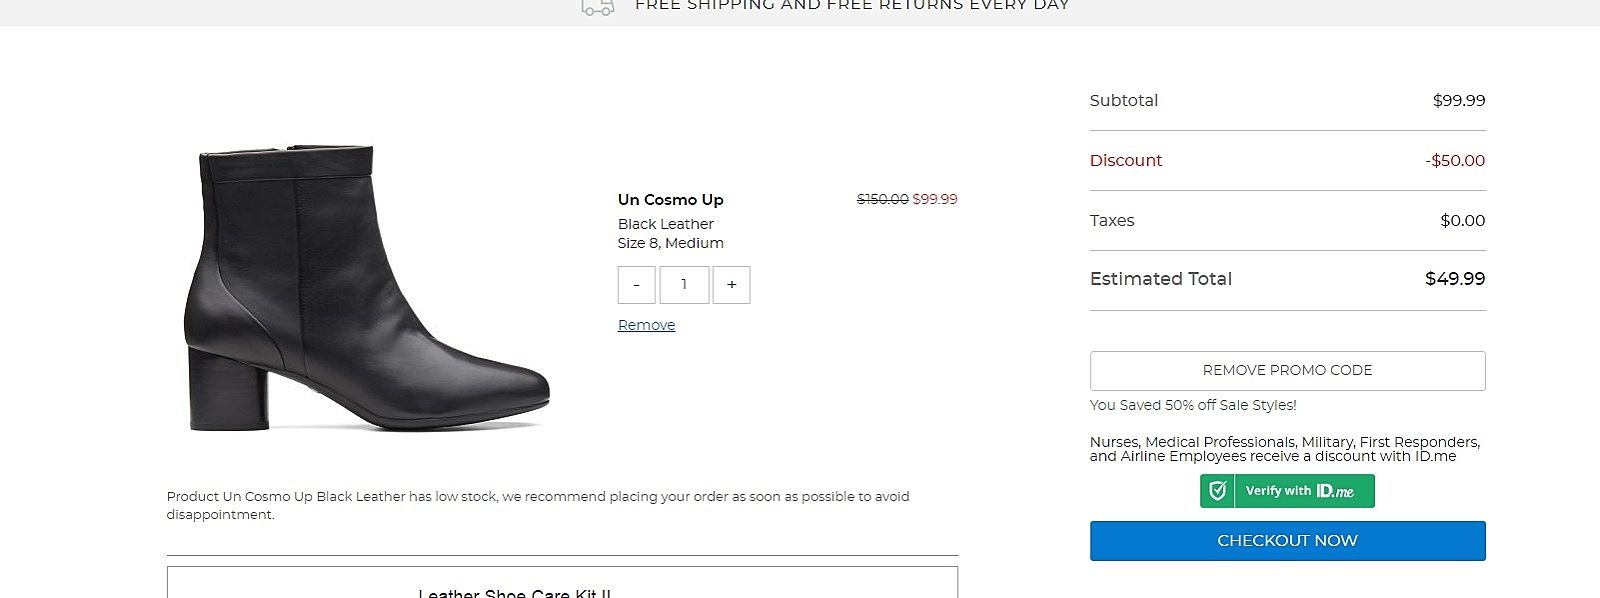Click the You Saved 50% off message

[x=1192, y=405]
